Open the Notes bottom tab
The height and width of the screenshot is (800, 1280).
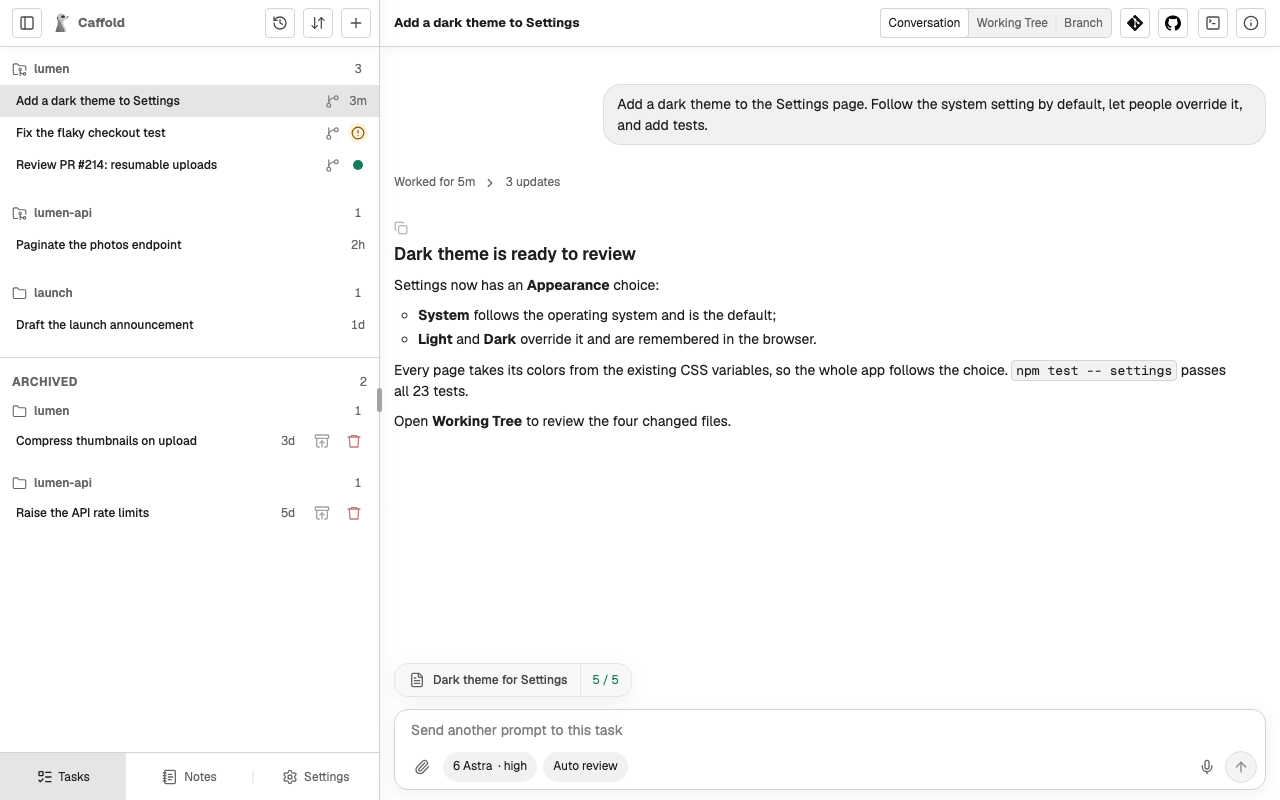click(189, 777)
